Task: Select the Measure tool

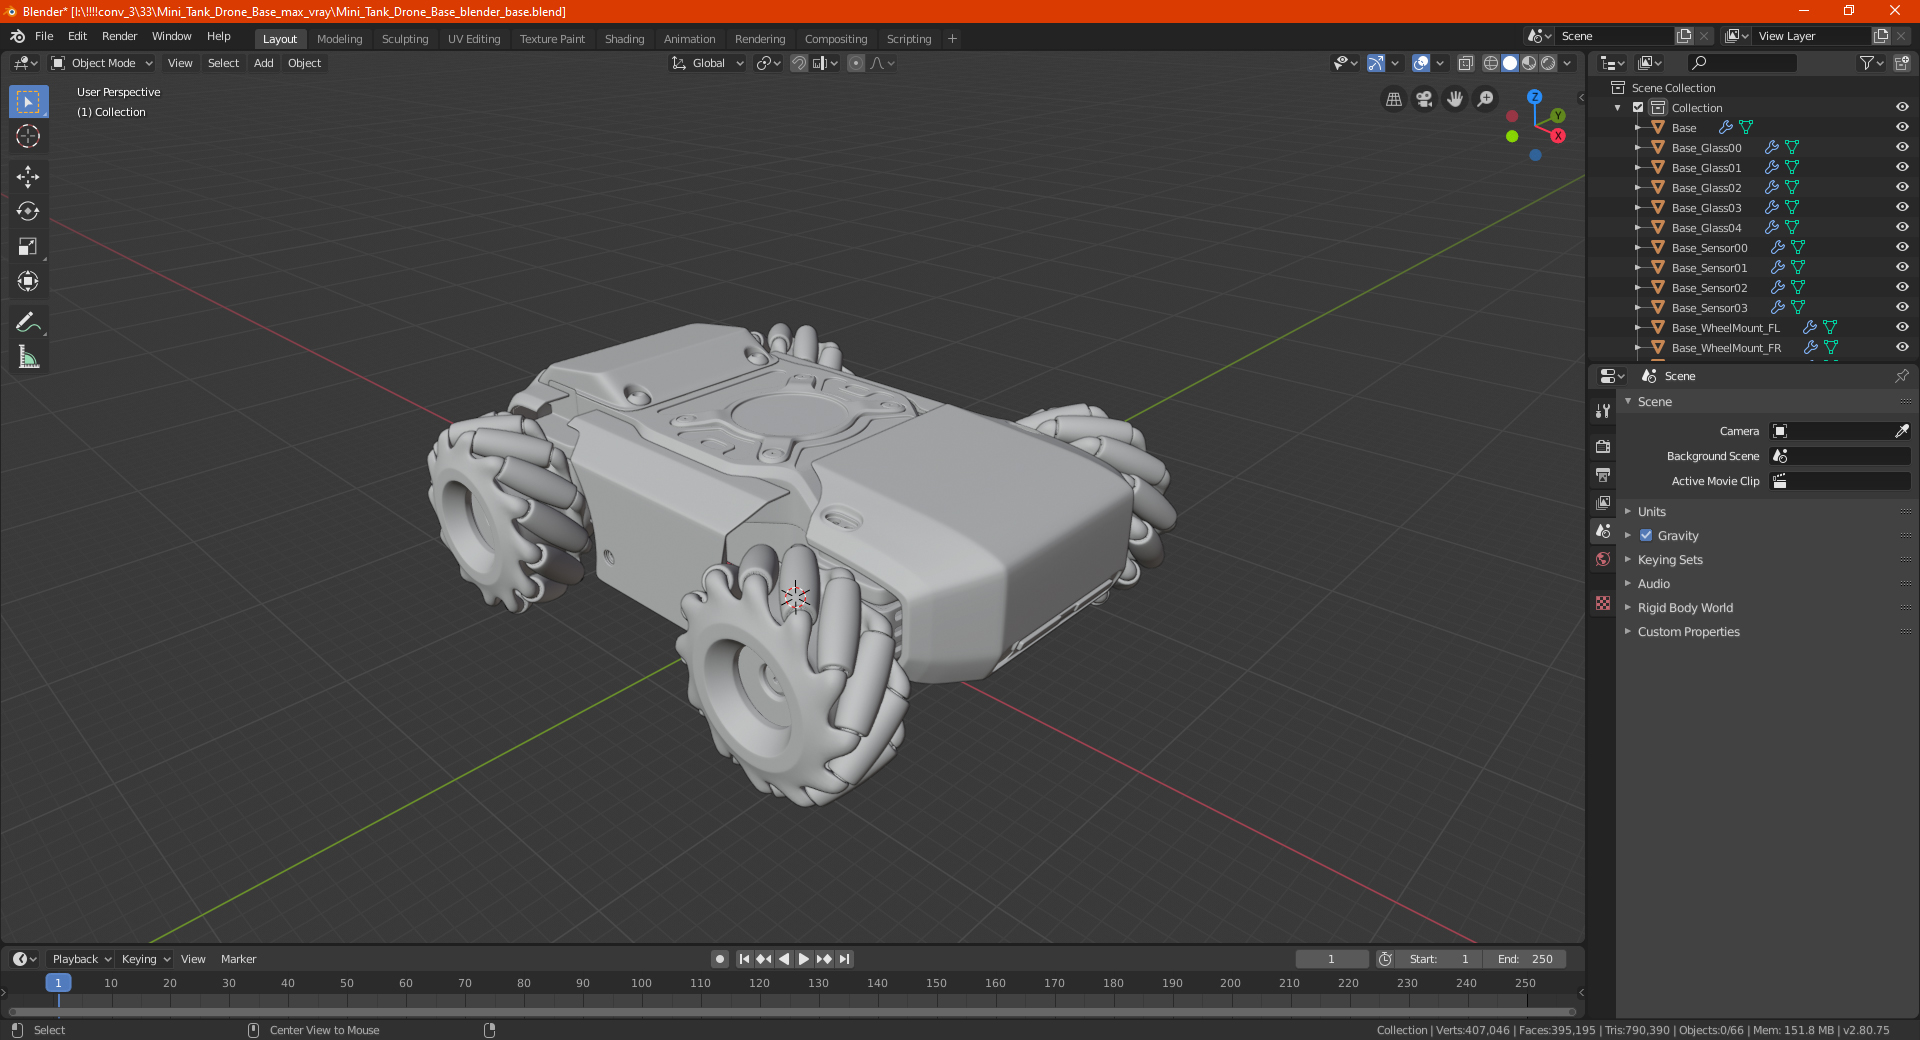Action: [28, 358]
